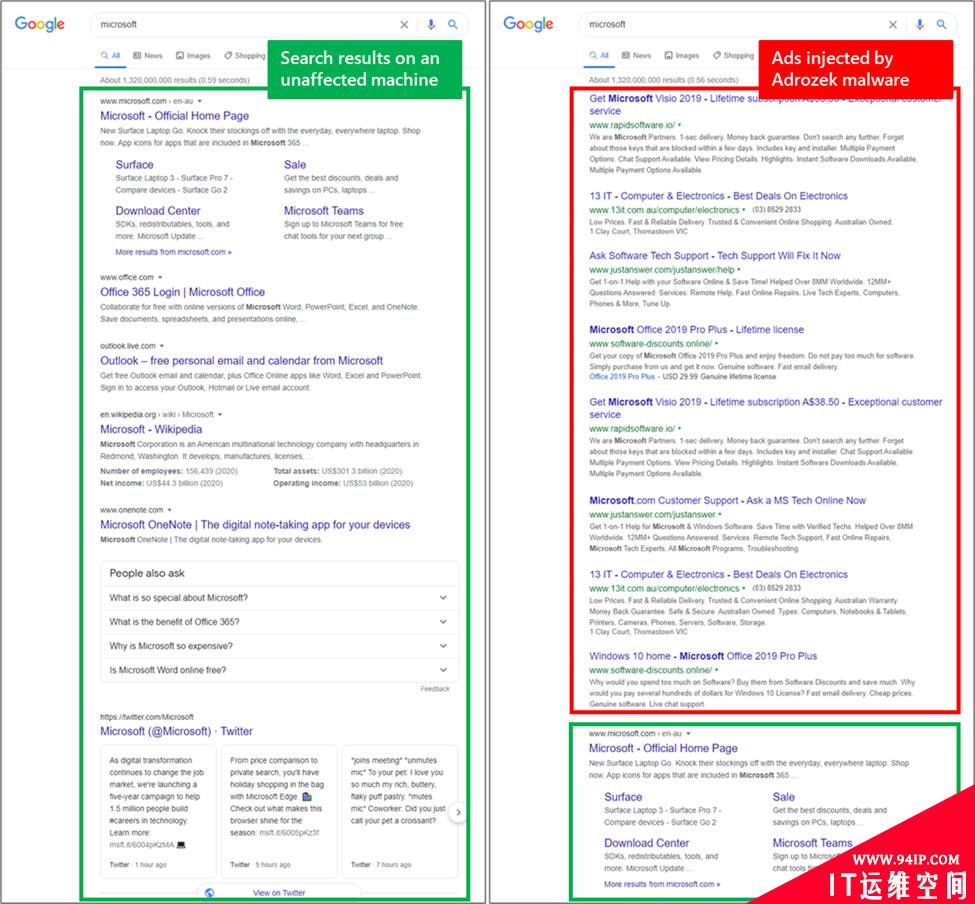The width and height of the screenshot is (975, 904).
Task: Click 'About 1,320,000,000 results' text in left window
Action: 175,80
